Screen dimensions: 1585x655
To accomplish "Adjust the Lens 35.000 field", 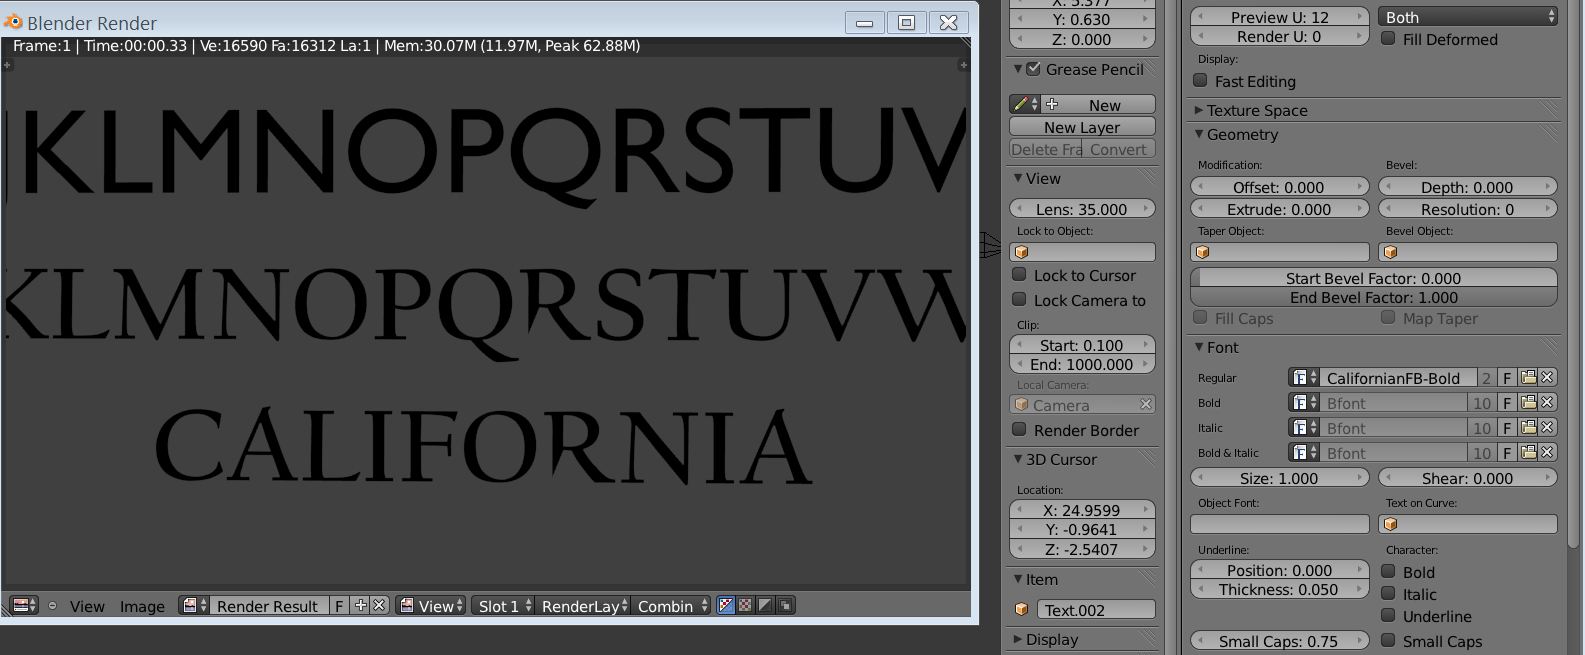I will pyautogui.click(x=1082, y=208).
